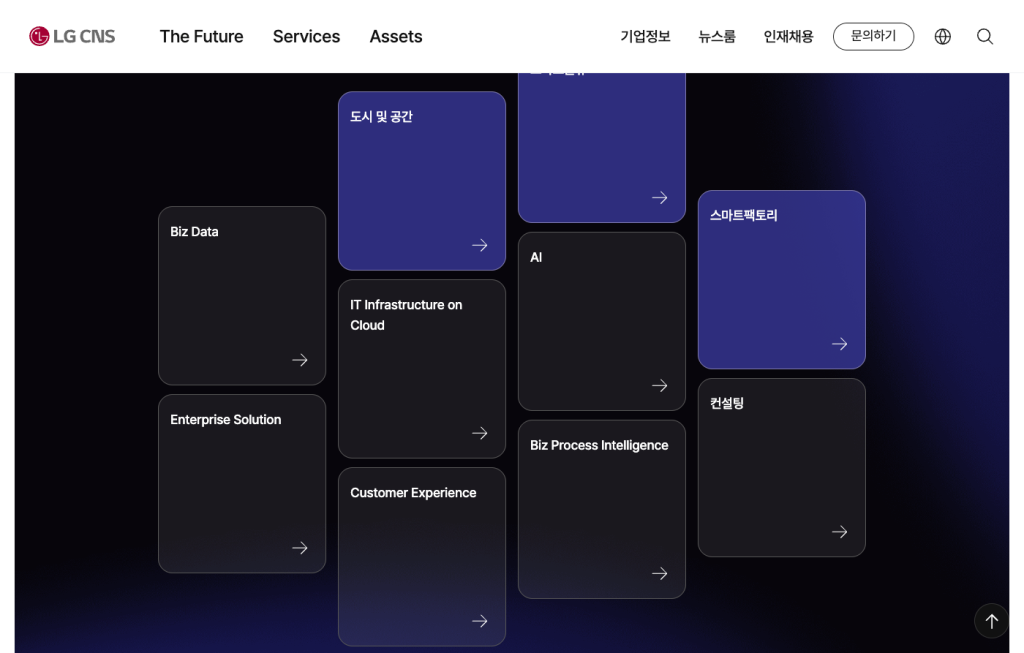Open The Future menu
Screen dimensions: 1024x653
pos(201,36)
